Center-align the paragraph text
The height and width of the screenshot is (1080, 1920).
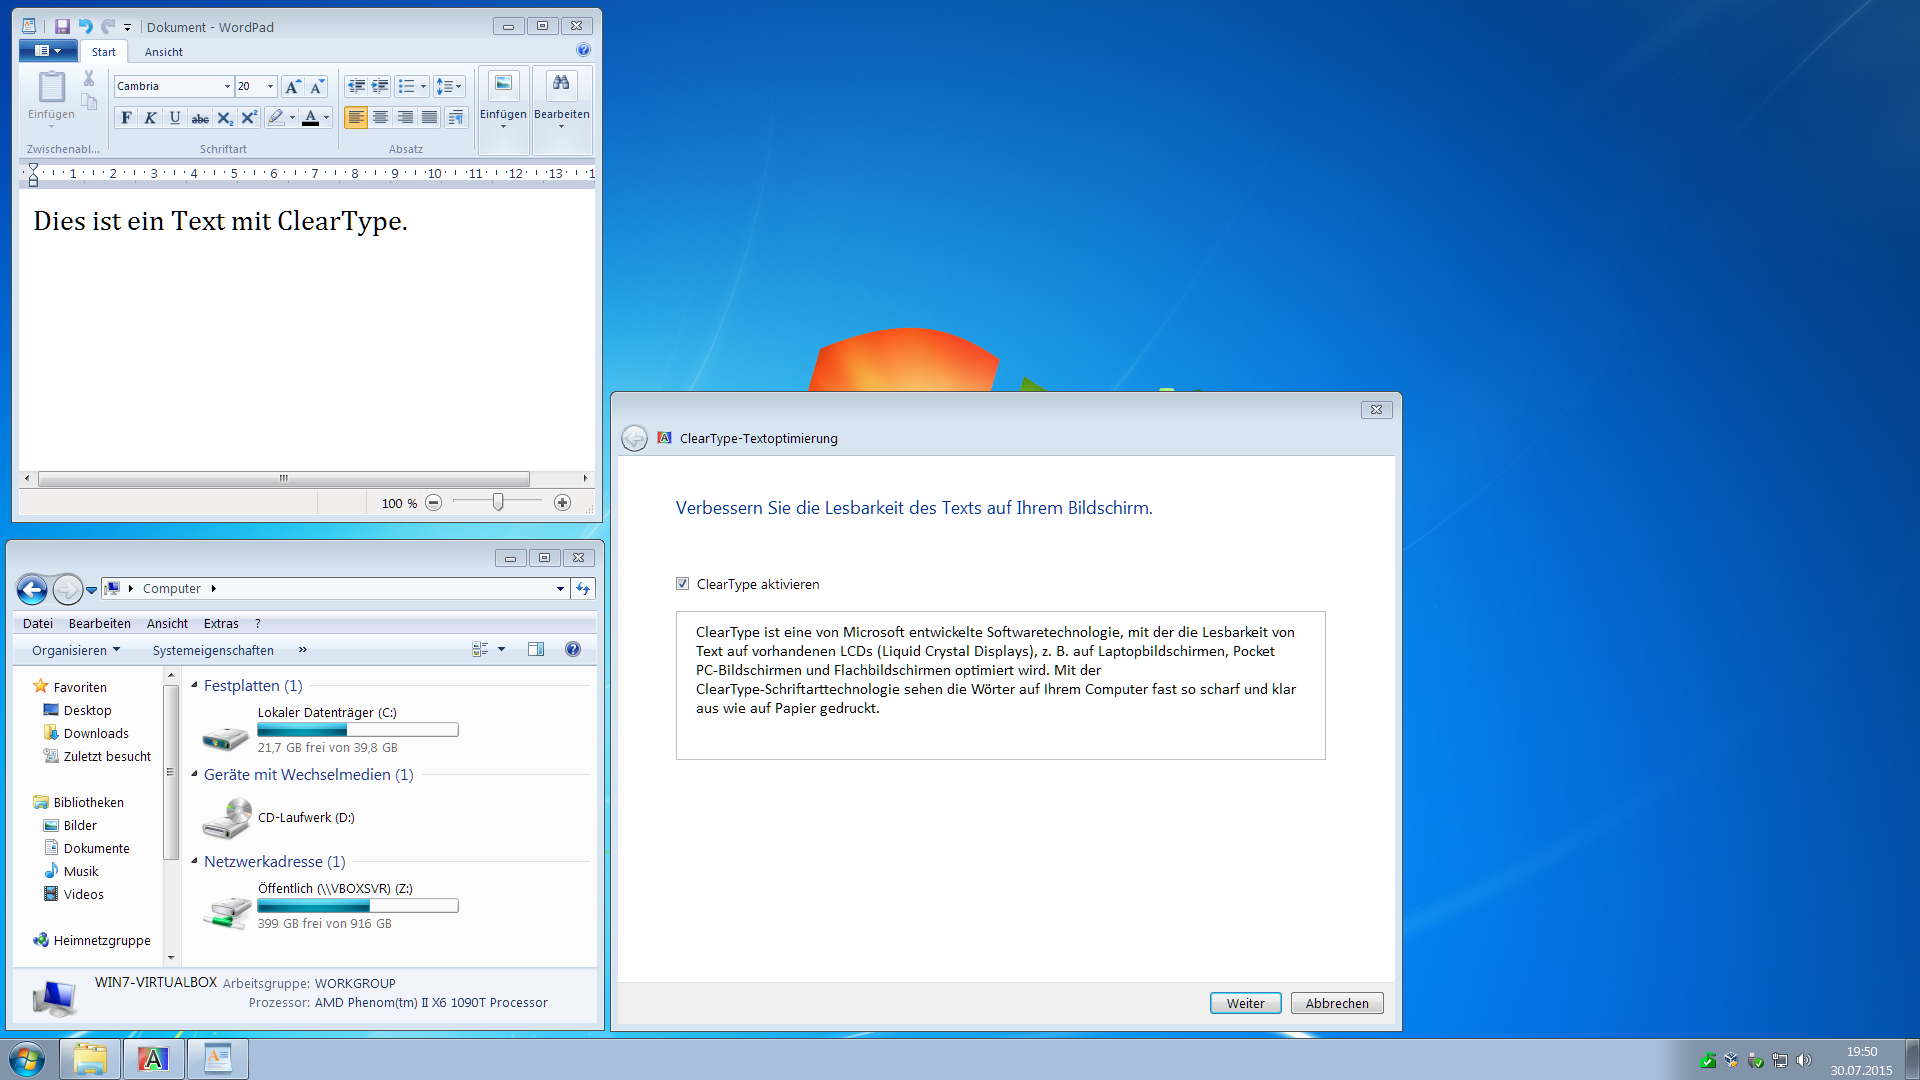(381, 118)
